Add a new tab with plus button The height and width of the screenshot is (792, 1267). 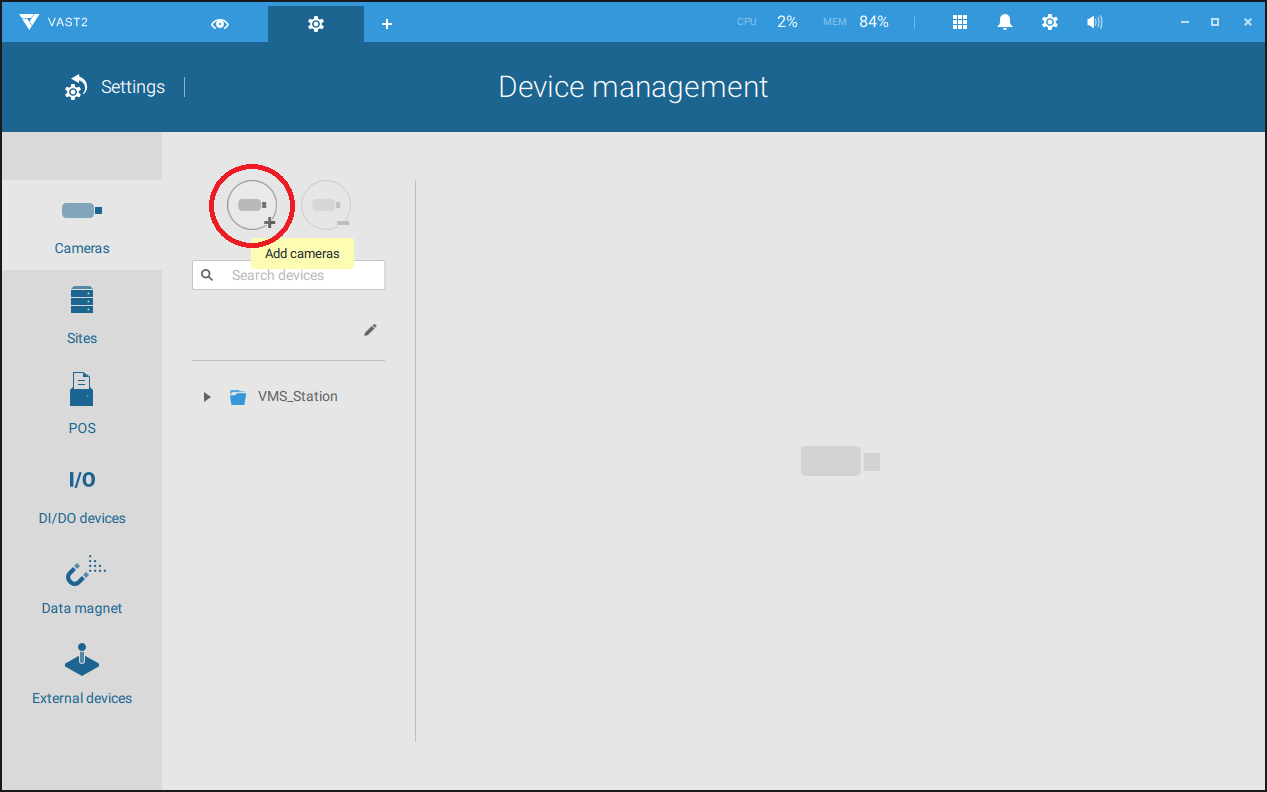[x=387, y=23]
